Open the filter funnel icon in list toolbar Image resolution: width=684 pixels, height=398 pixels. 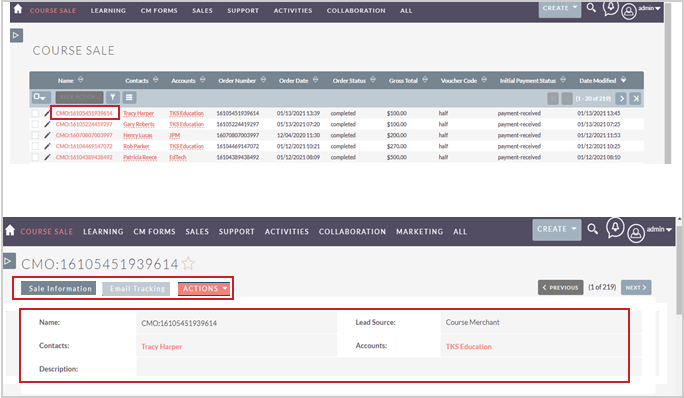coord(113,97)
